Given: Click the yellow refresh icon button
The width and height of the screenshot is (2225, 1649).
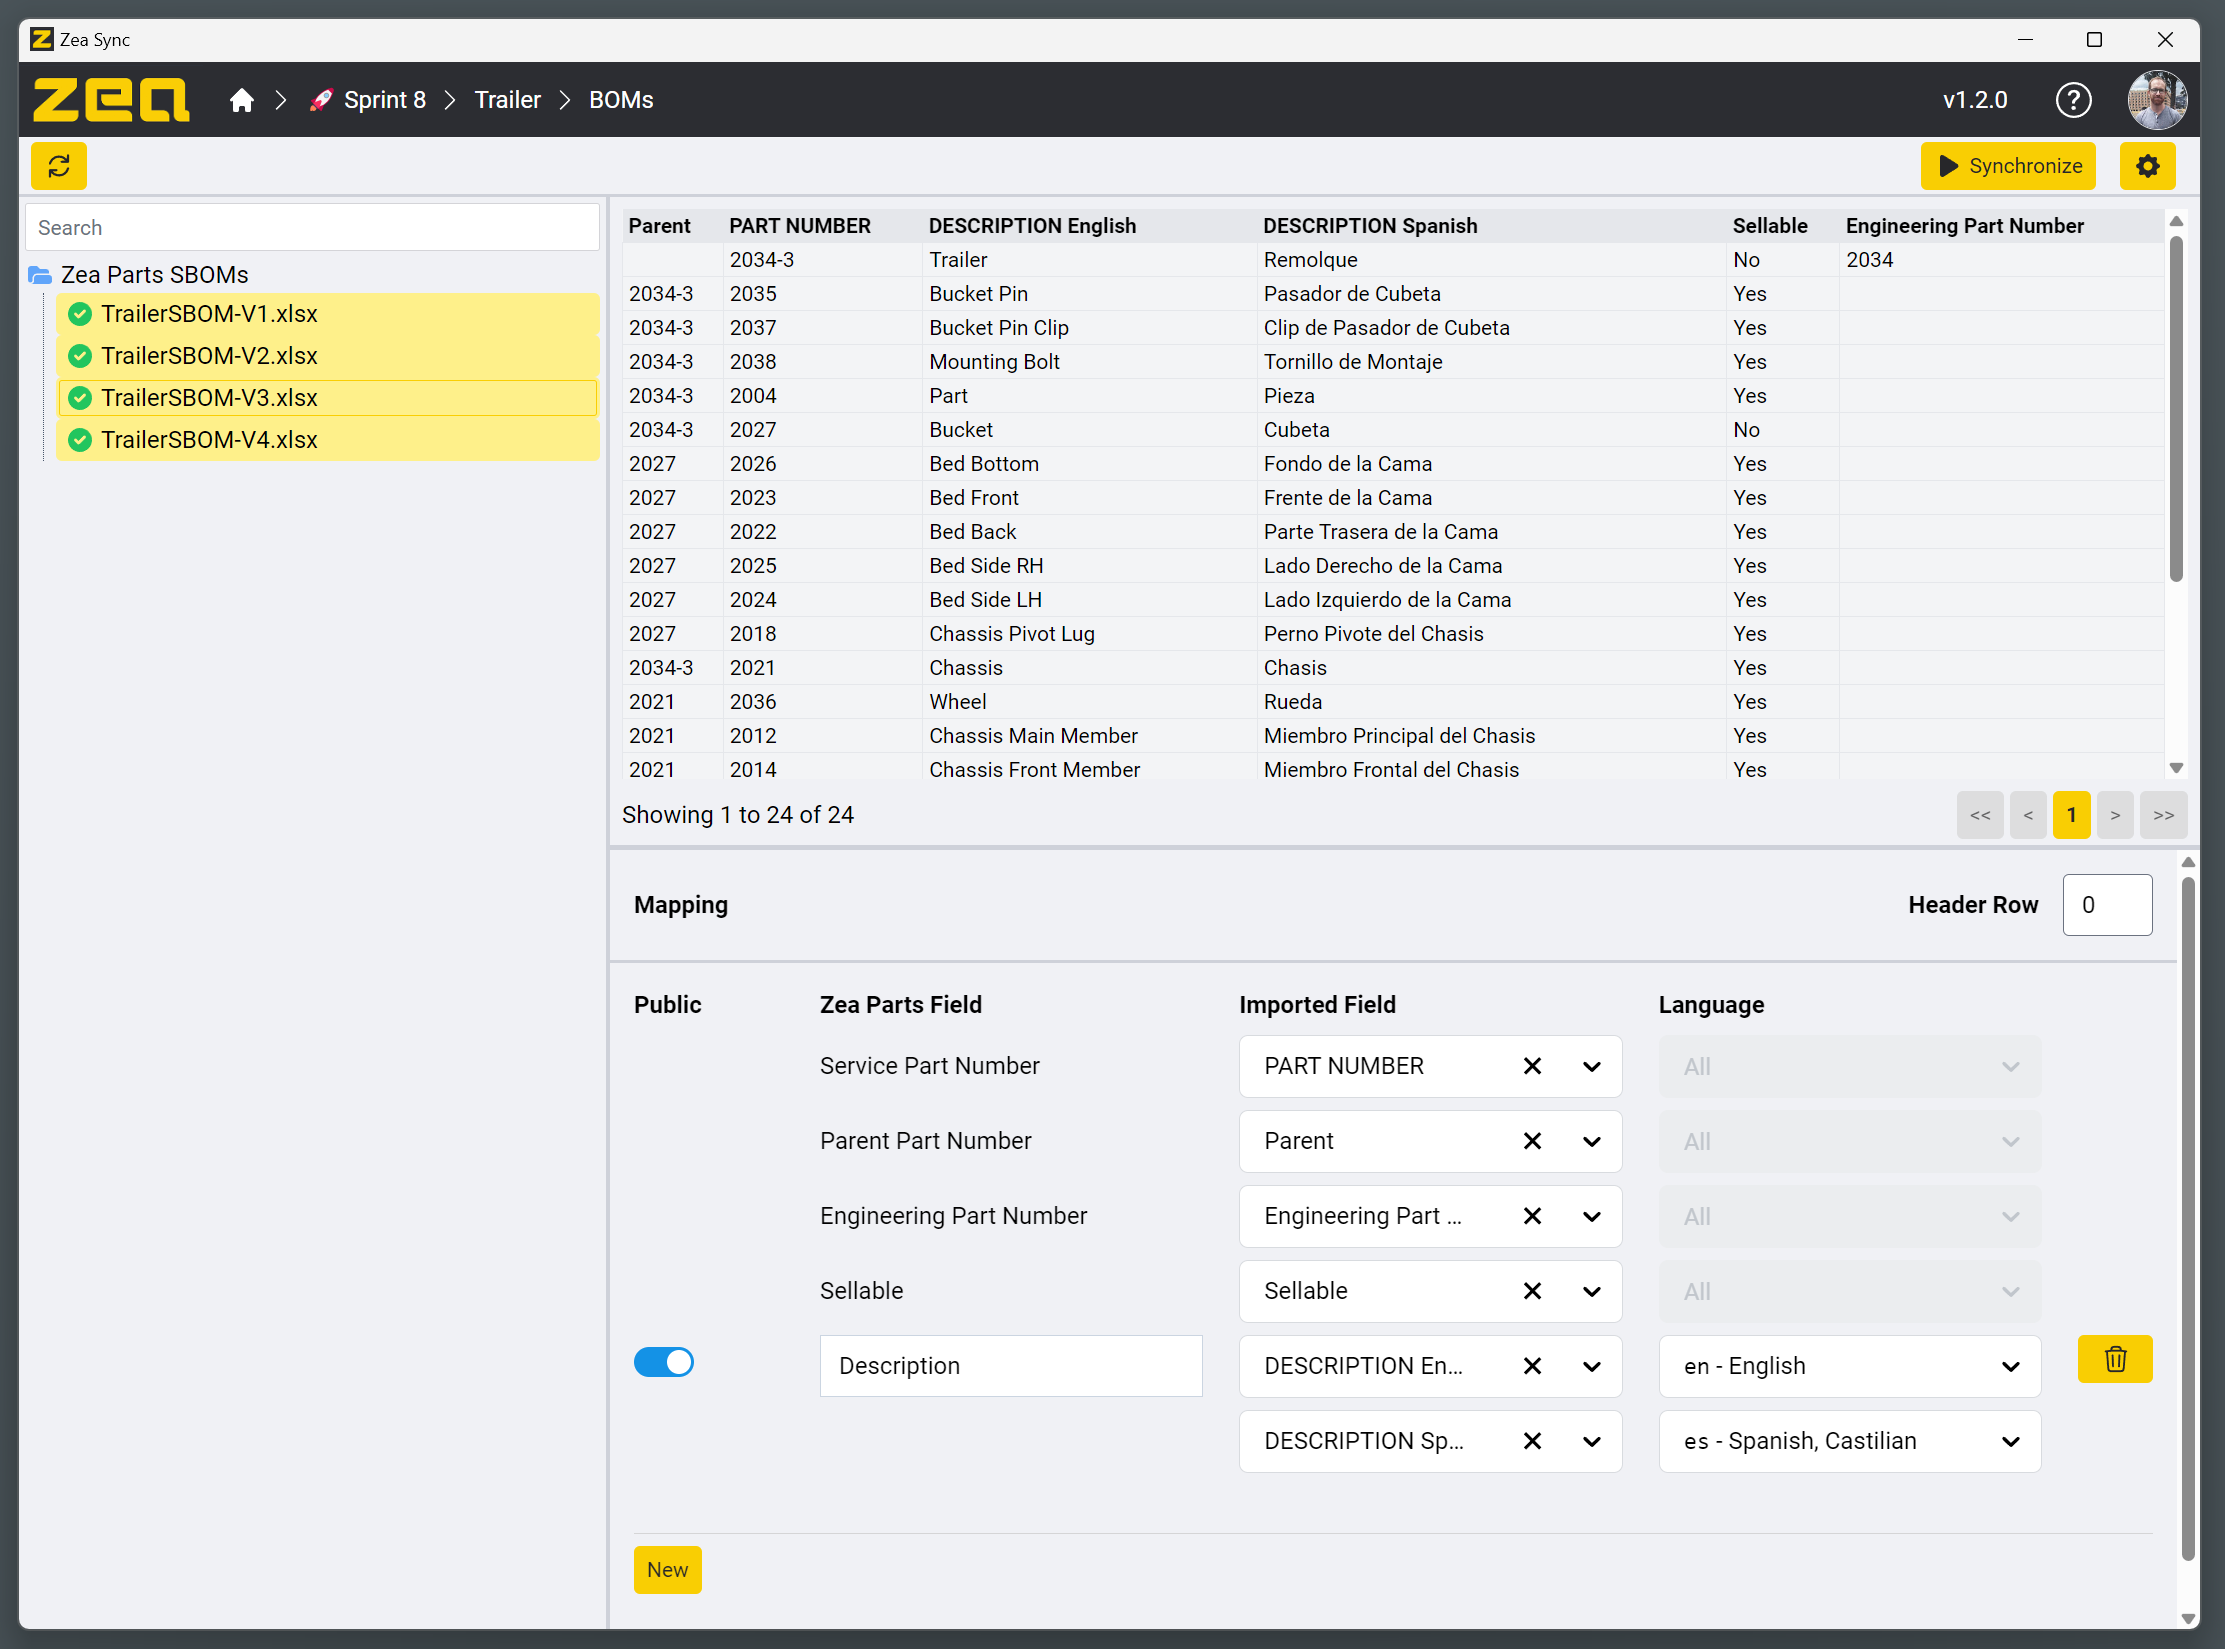Looking at the screenshot, I should point(59,166).
